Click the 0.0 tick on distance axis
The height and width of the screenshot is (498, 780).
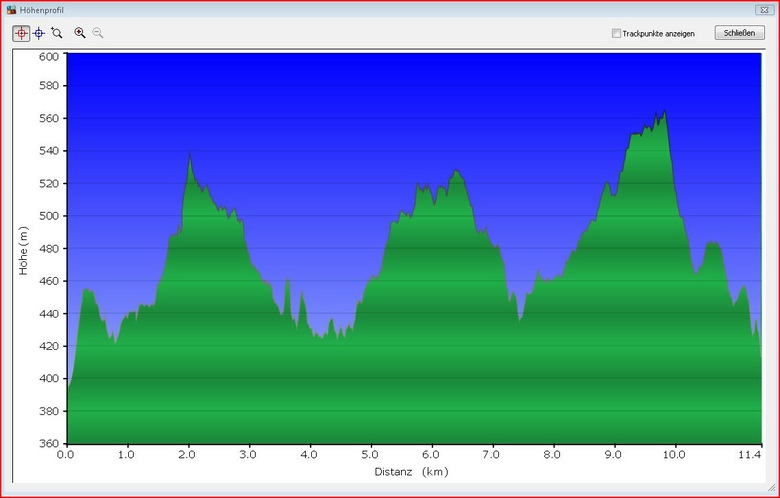coord(66,453)
